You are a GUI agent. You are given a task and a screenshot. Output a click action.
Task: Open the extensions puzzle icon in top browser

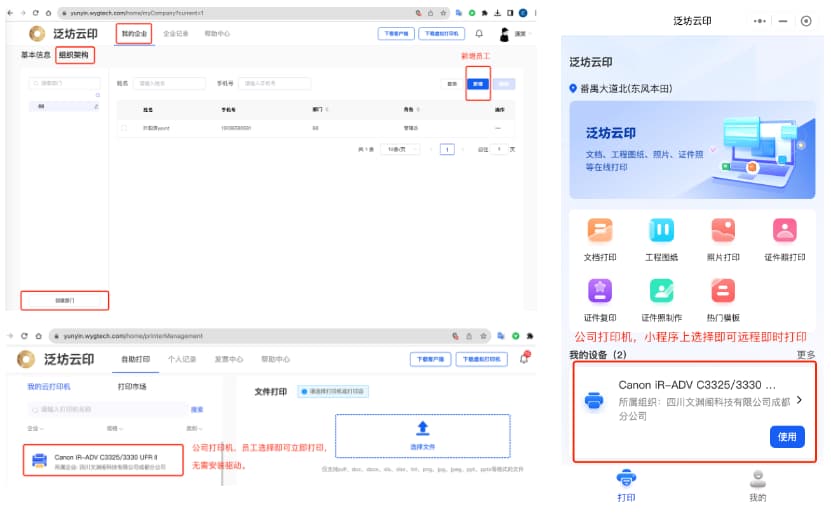pyautogui.click(x=484, y=13)
